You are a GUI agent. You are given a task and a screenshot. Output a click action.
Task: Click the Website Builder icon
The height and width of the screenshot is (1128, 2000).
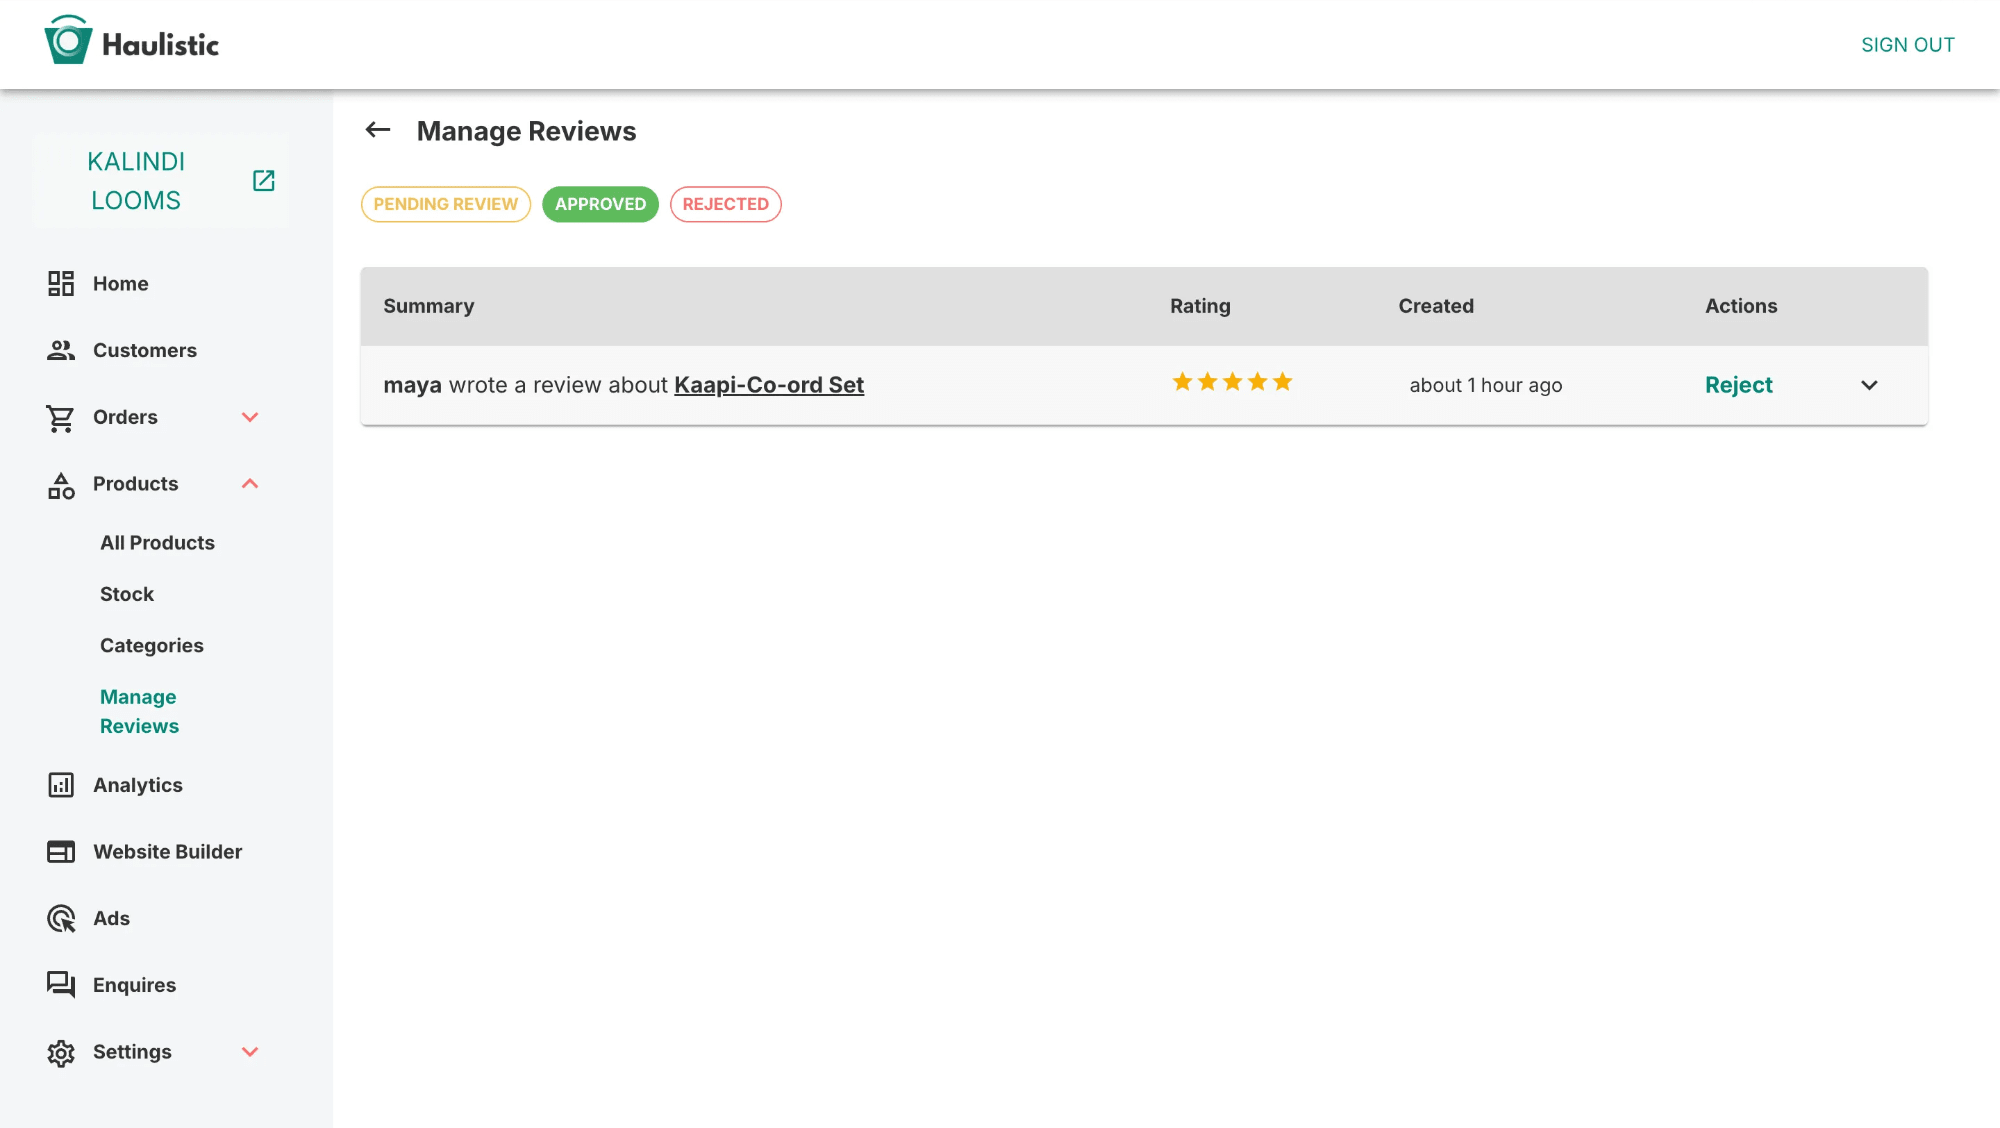61,852
